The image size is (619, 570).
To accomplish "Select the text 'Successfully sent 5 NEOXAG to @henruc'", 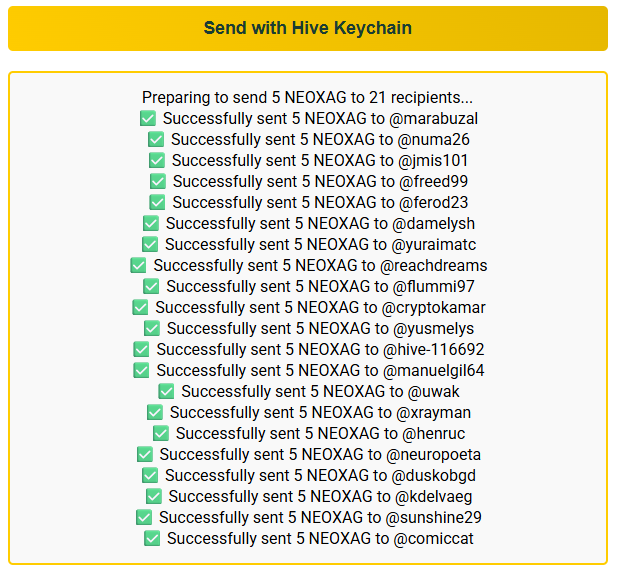I will 320,433.
